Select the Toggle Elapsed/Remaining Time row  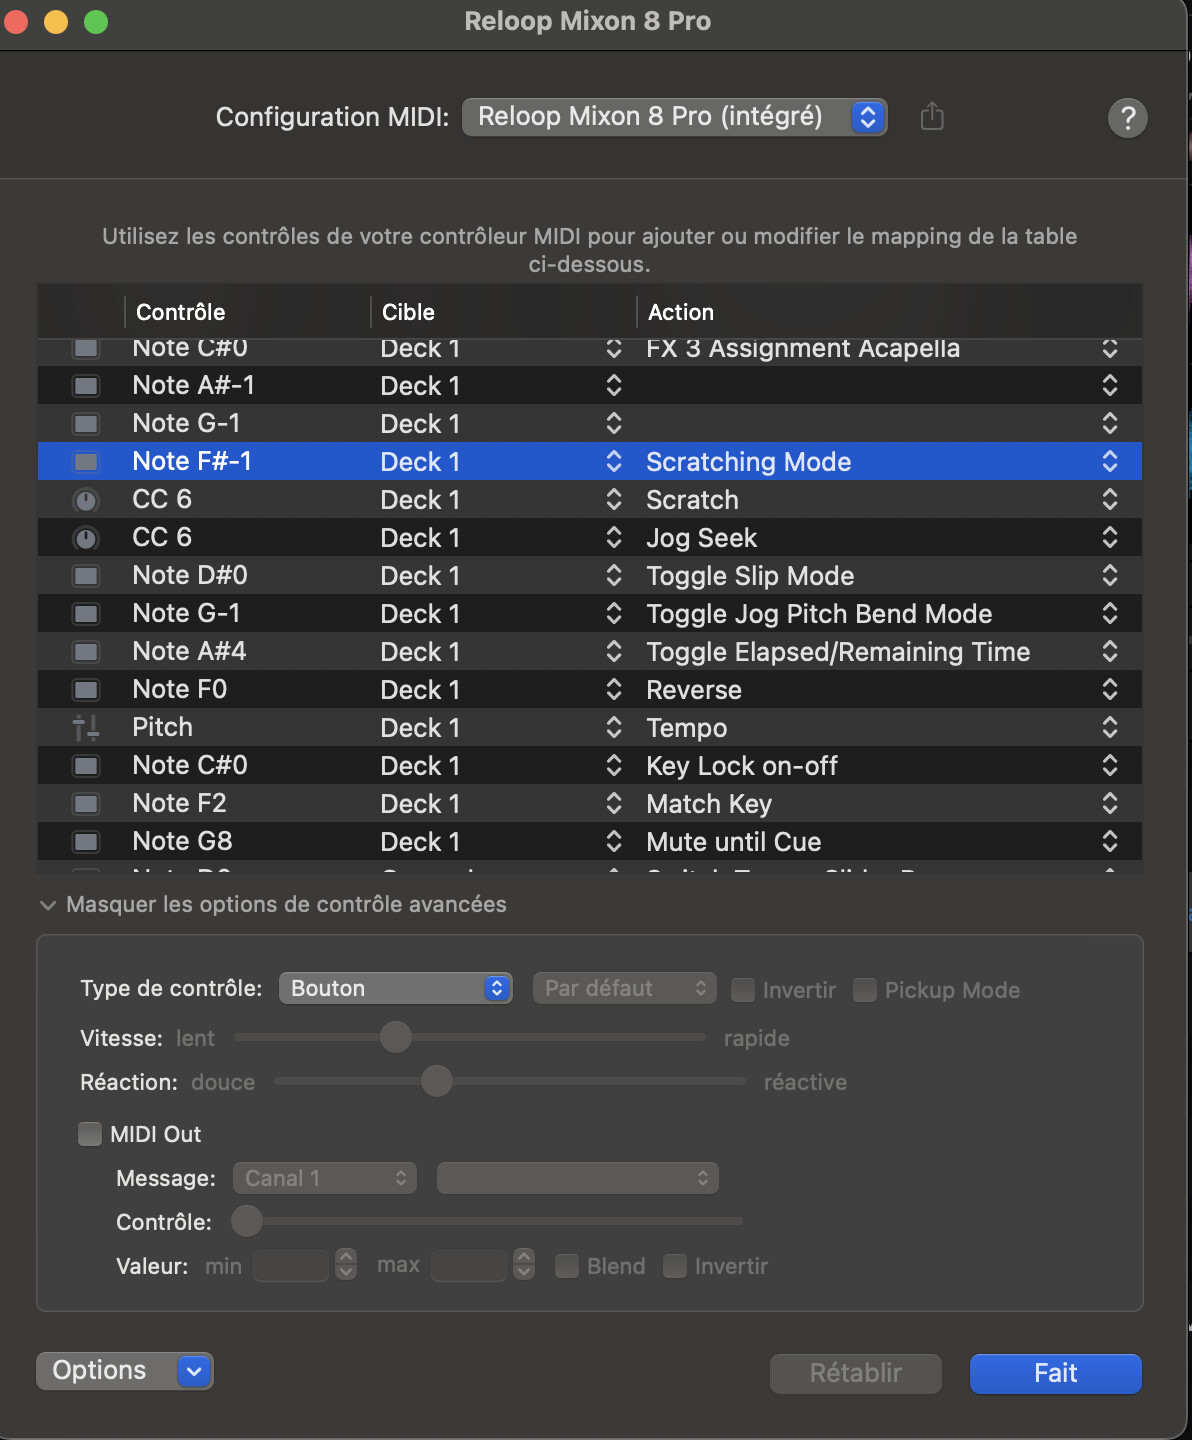click(x=590, y=652)
